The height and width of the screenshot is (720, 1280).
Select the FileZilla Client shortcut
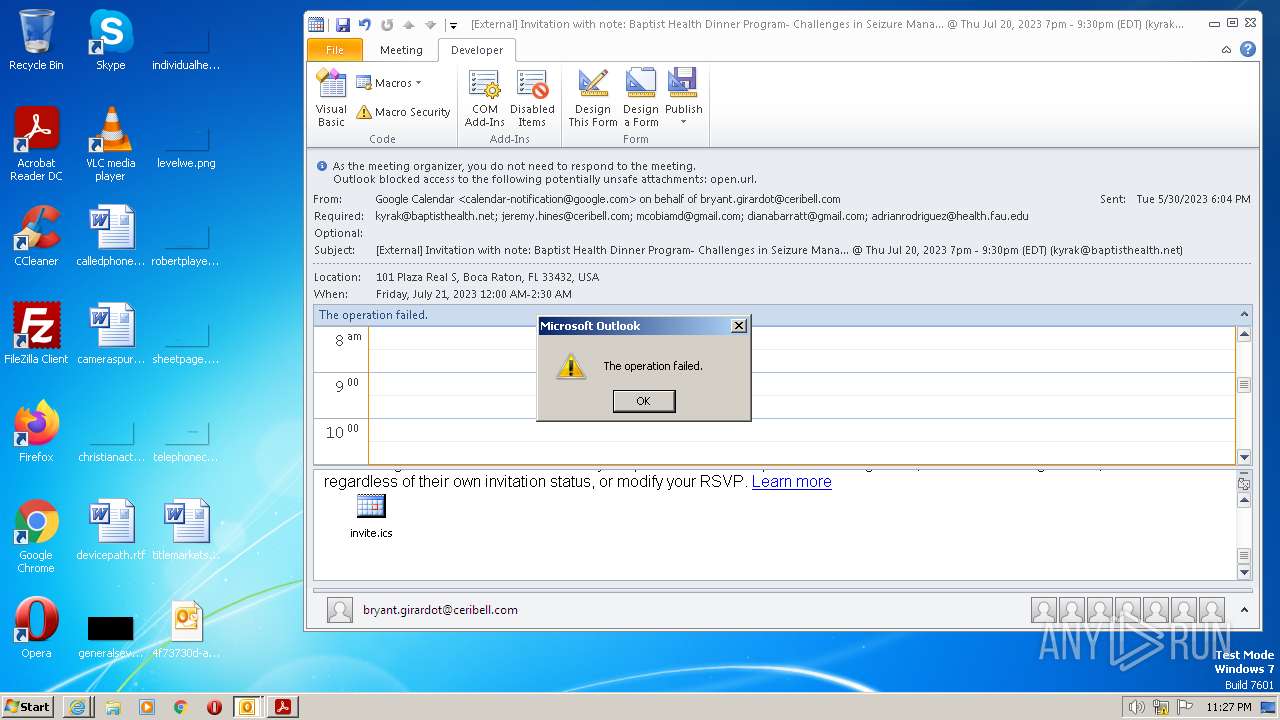36,334
